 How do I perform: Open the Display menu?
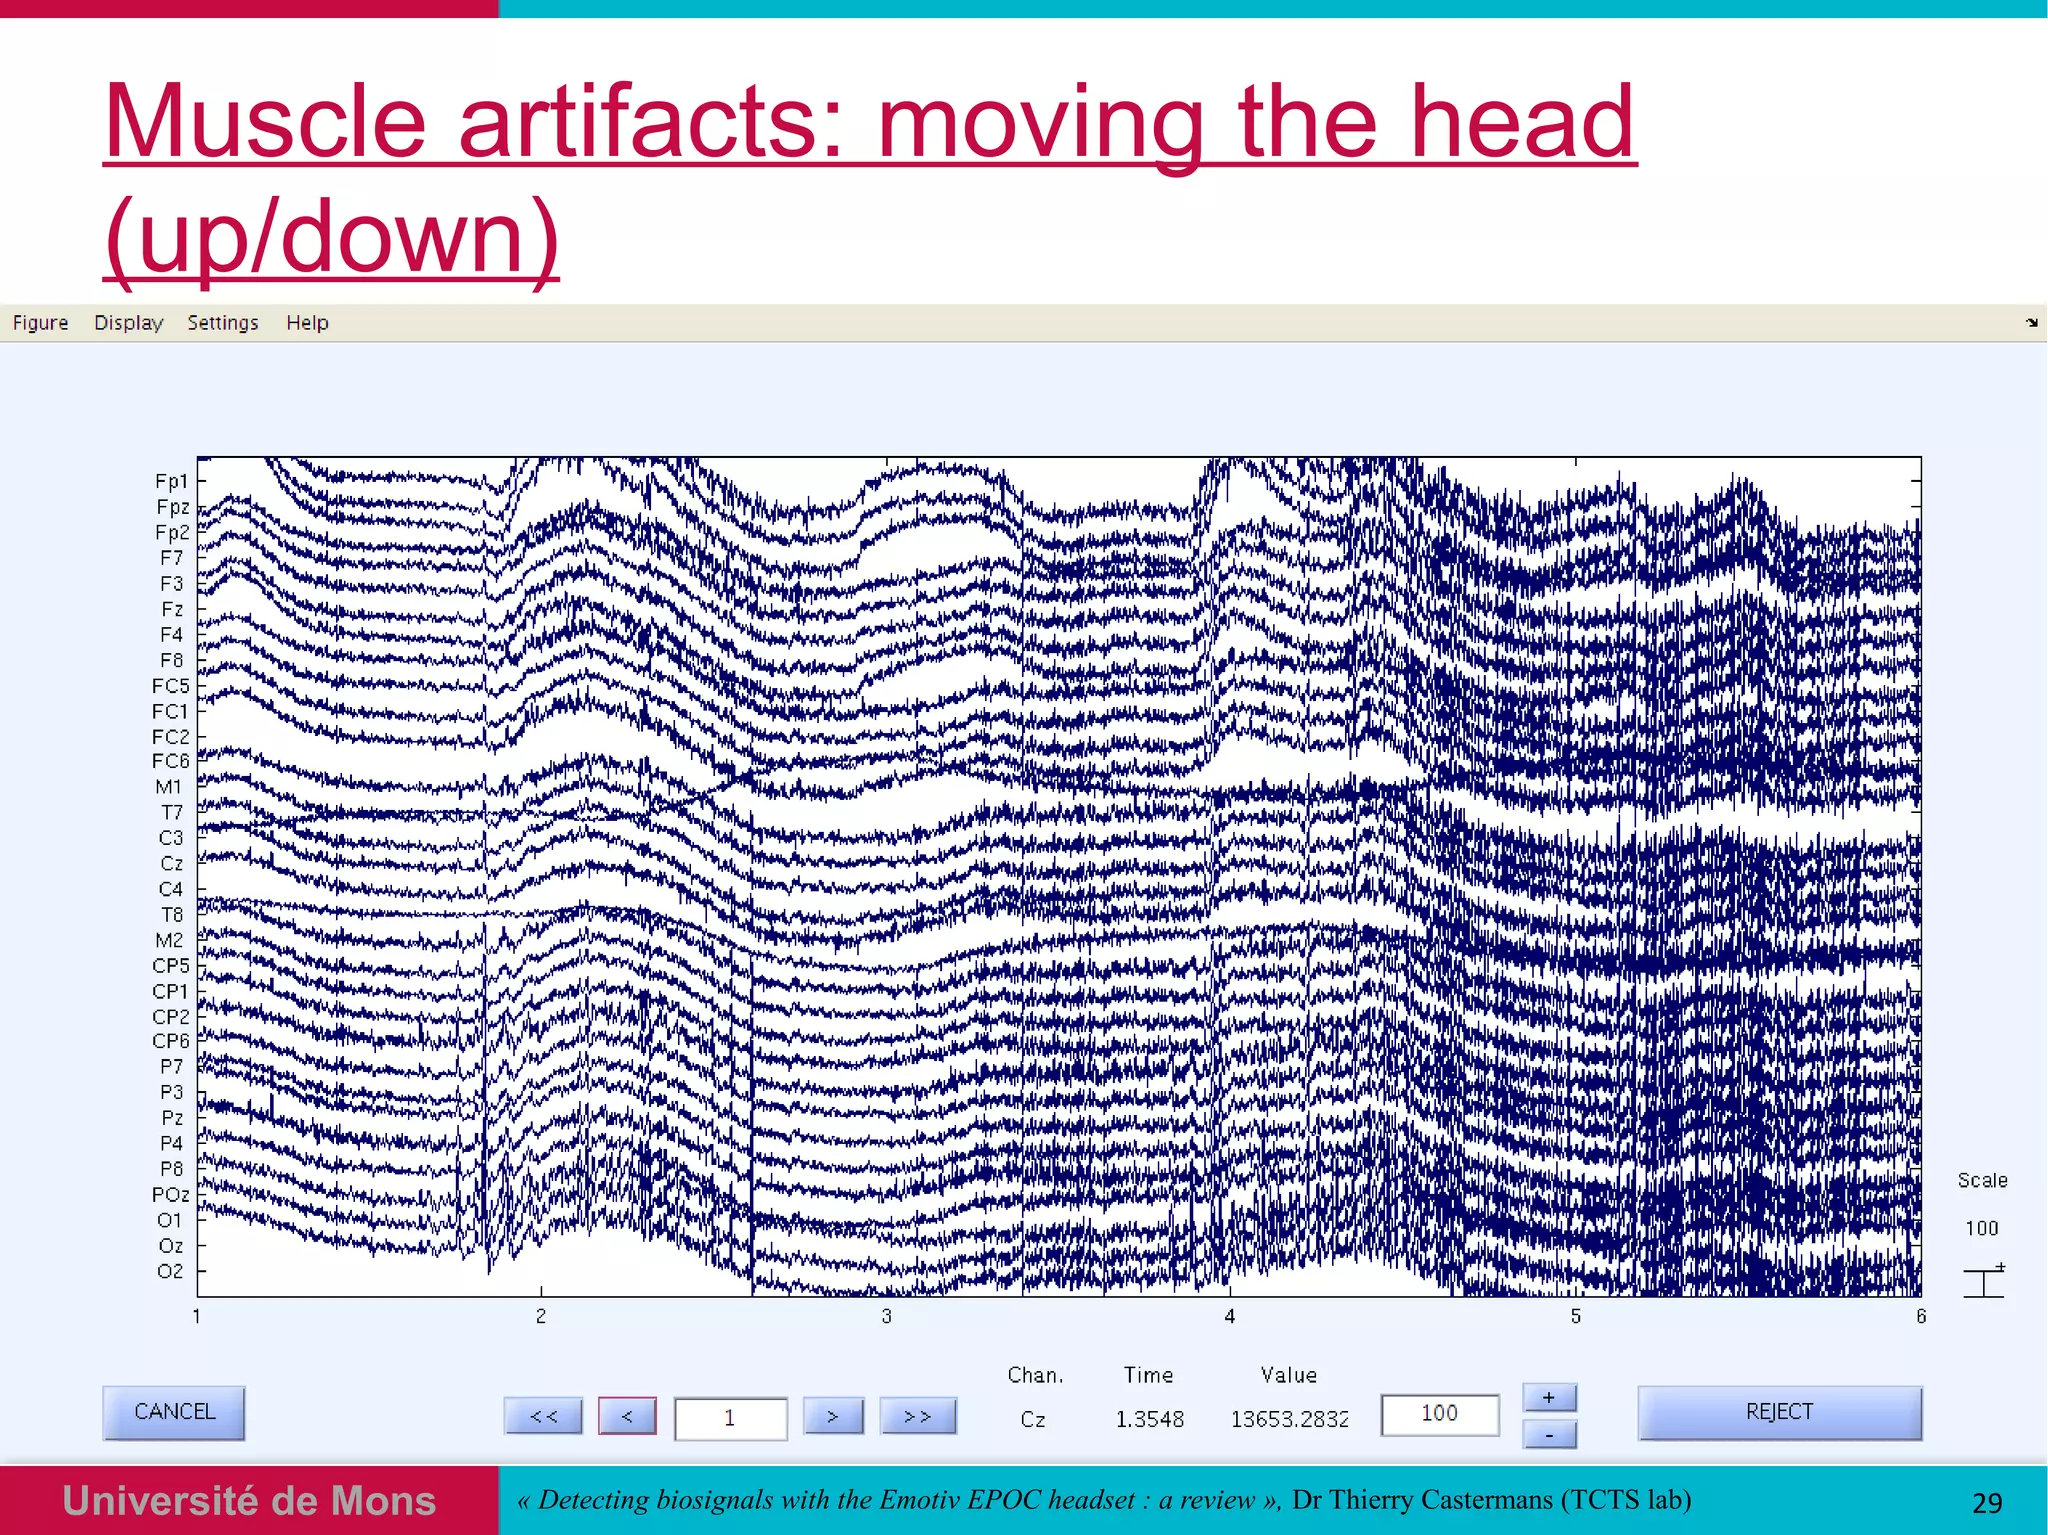pyautogui.click(x=128, y=323)
